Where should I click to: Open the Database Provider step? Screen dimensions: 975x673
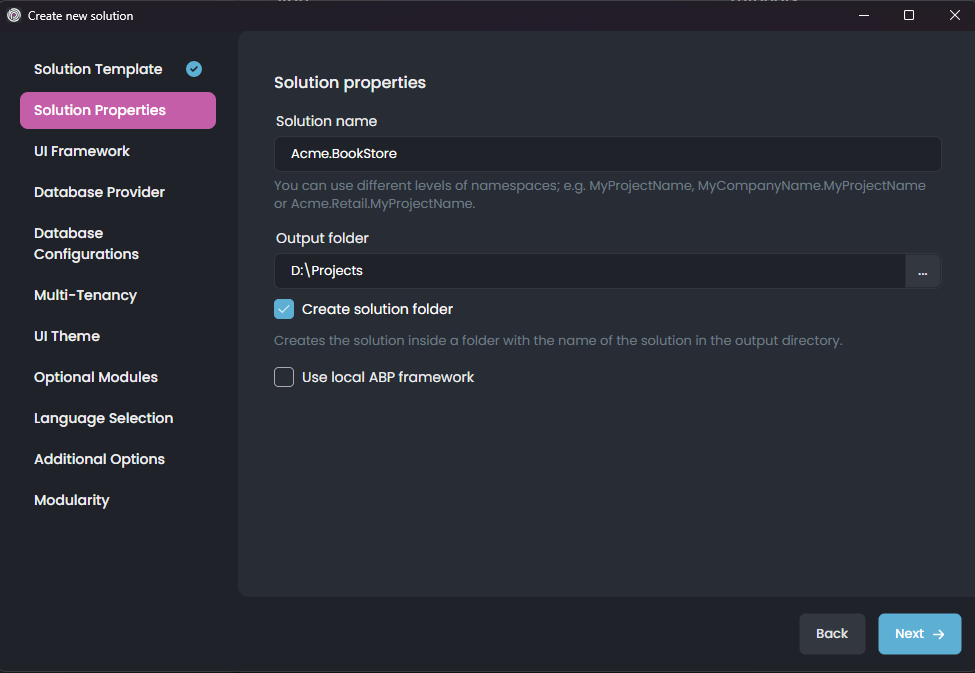pyautogui.click(x=99, y=192)
